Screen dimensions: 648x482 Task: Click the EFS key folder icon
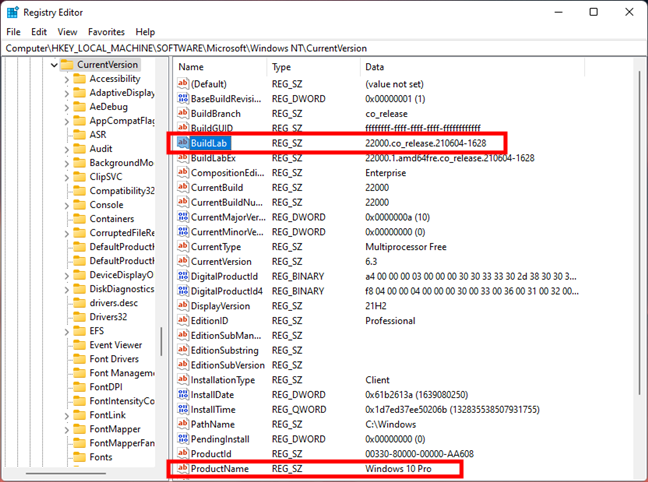(x=79, y=331)
